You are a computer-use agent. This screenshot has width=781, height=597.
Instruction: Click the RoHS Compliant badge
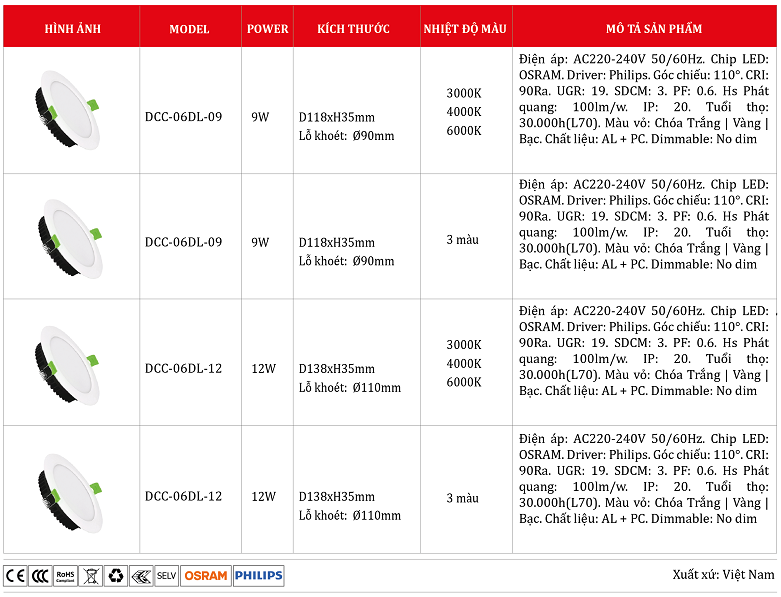click(65, 575)
